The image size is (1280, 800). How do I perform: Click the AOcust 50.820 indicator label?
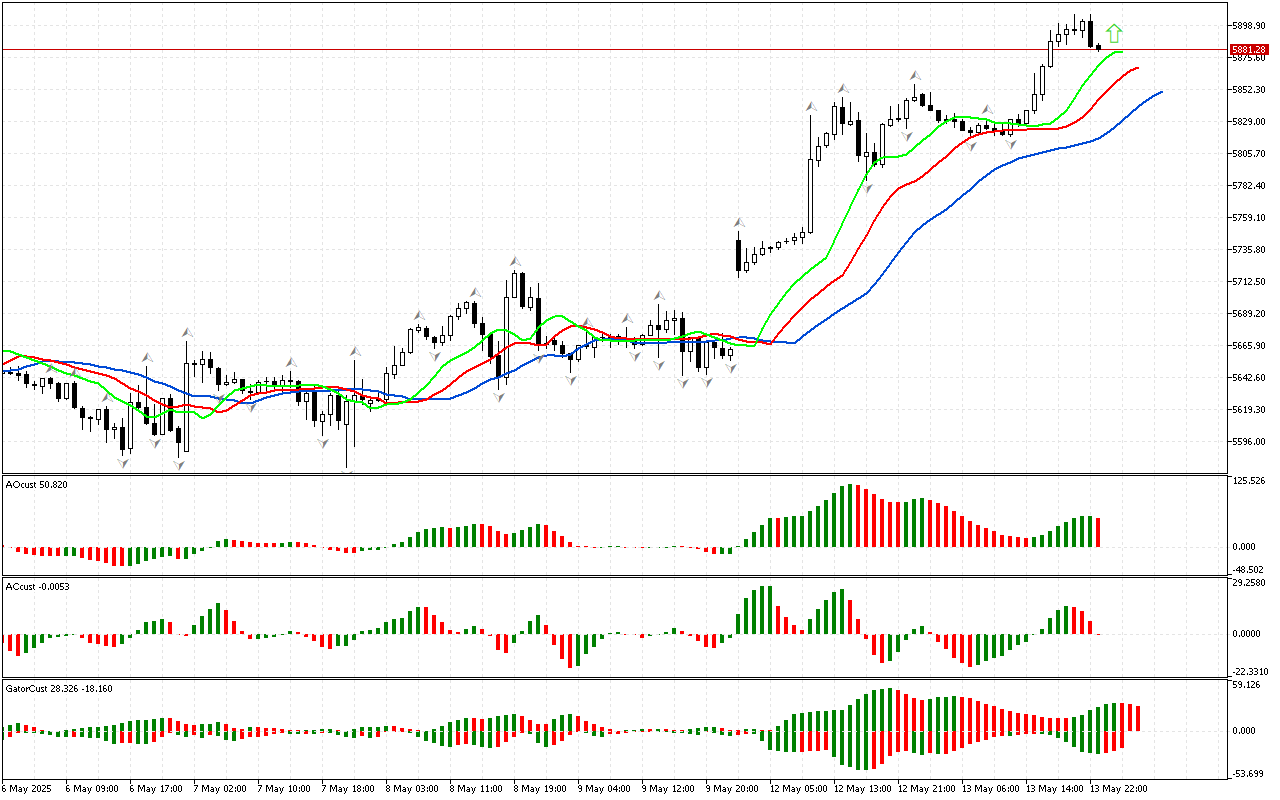[x=37, y=484]
